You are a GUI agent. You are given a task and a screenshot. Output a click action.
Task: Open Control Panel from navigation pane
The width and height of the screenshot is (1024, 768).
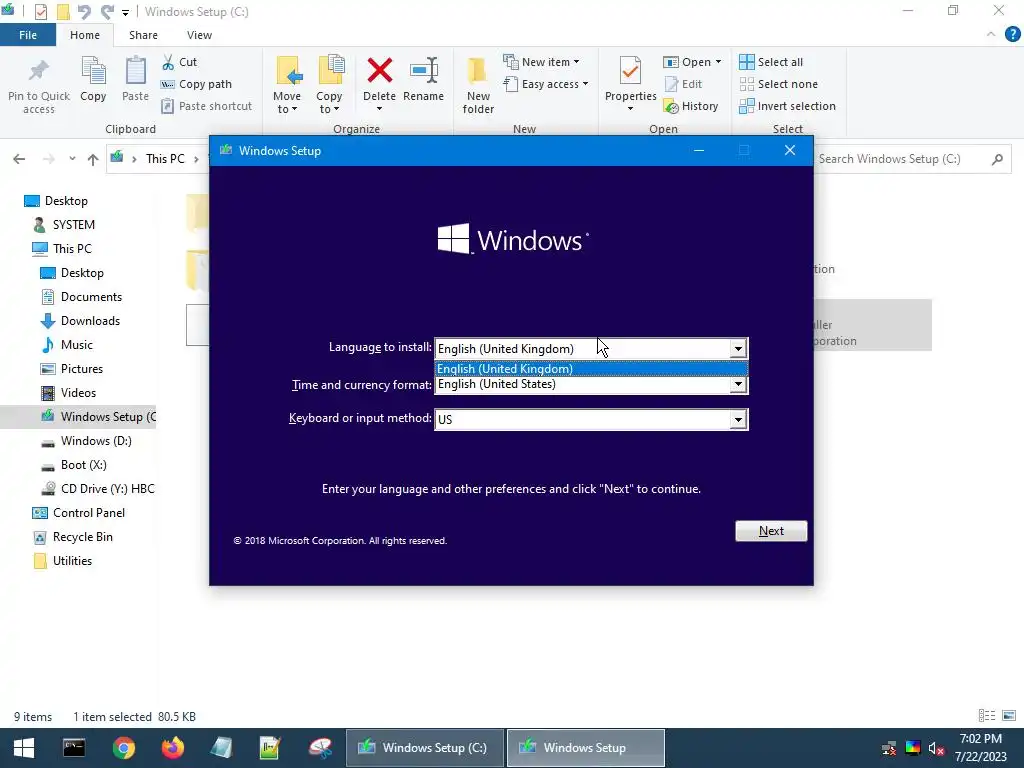click(x=88, y=513)
